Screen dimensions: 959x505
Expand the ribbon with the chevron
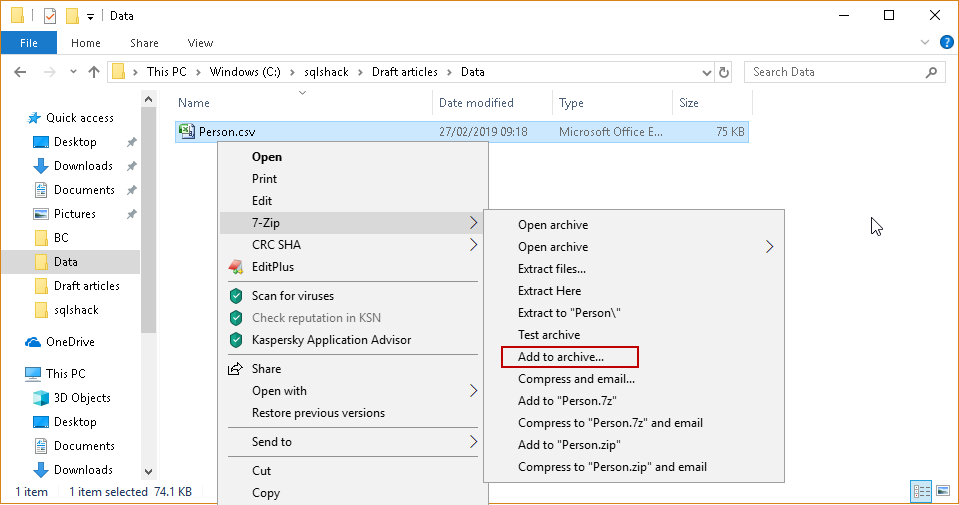coord(926,43)
